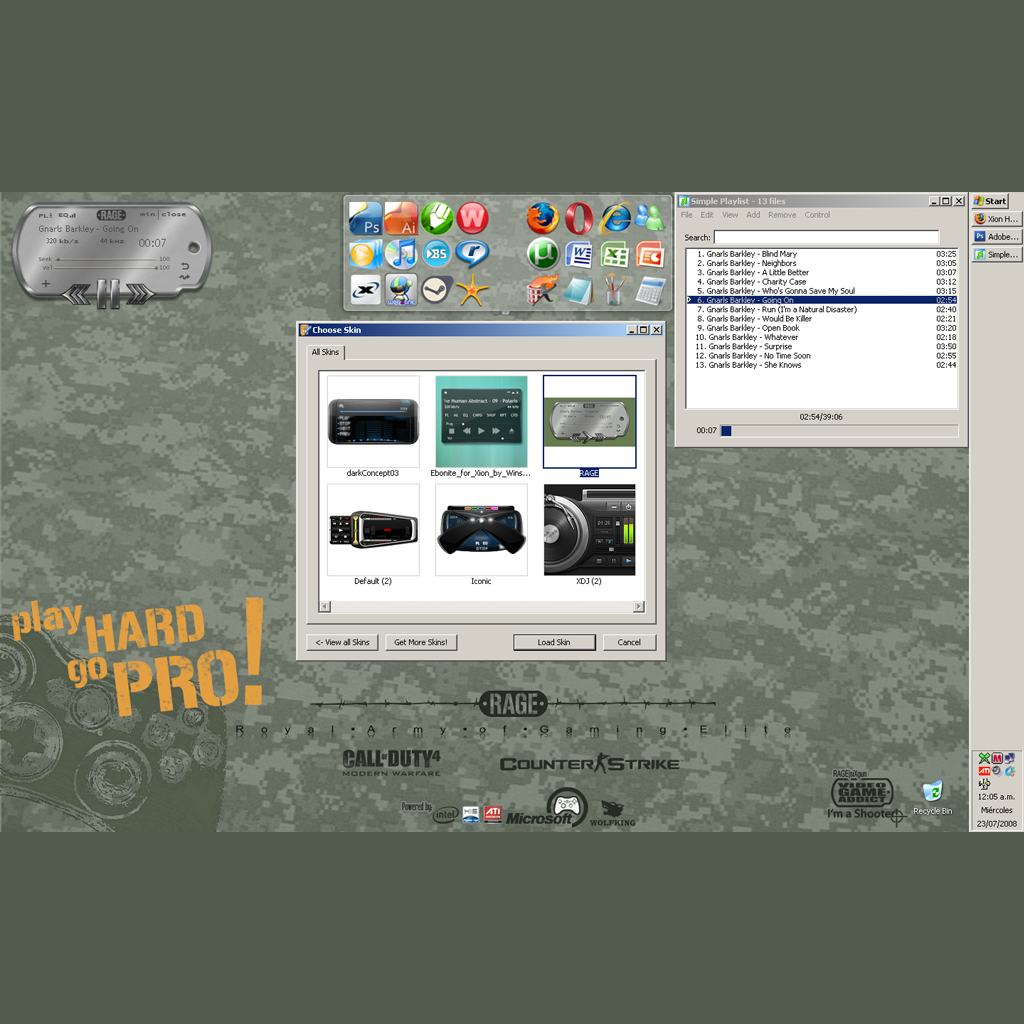Screen dimensions: 1024x1024
Task: Launch Paint brushes icon in dock
Action: coord(615,290)
